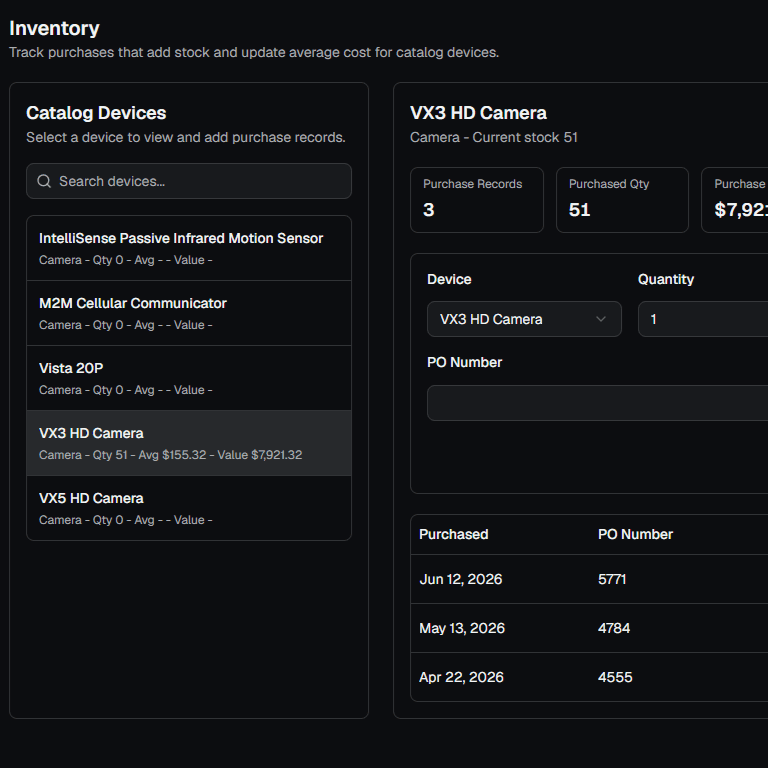The width and height of the screenshot is (768, 768).
Task: Click the Quantity field label
Action: click(666, 279)
